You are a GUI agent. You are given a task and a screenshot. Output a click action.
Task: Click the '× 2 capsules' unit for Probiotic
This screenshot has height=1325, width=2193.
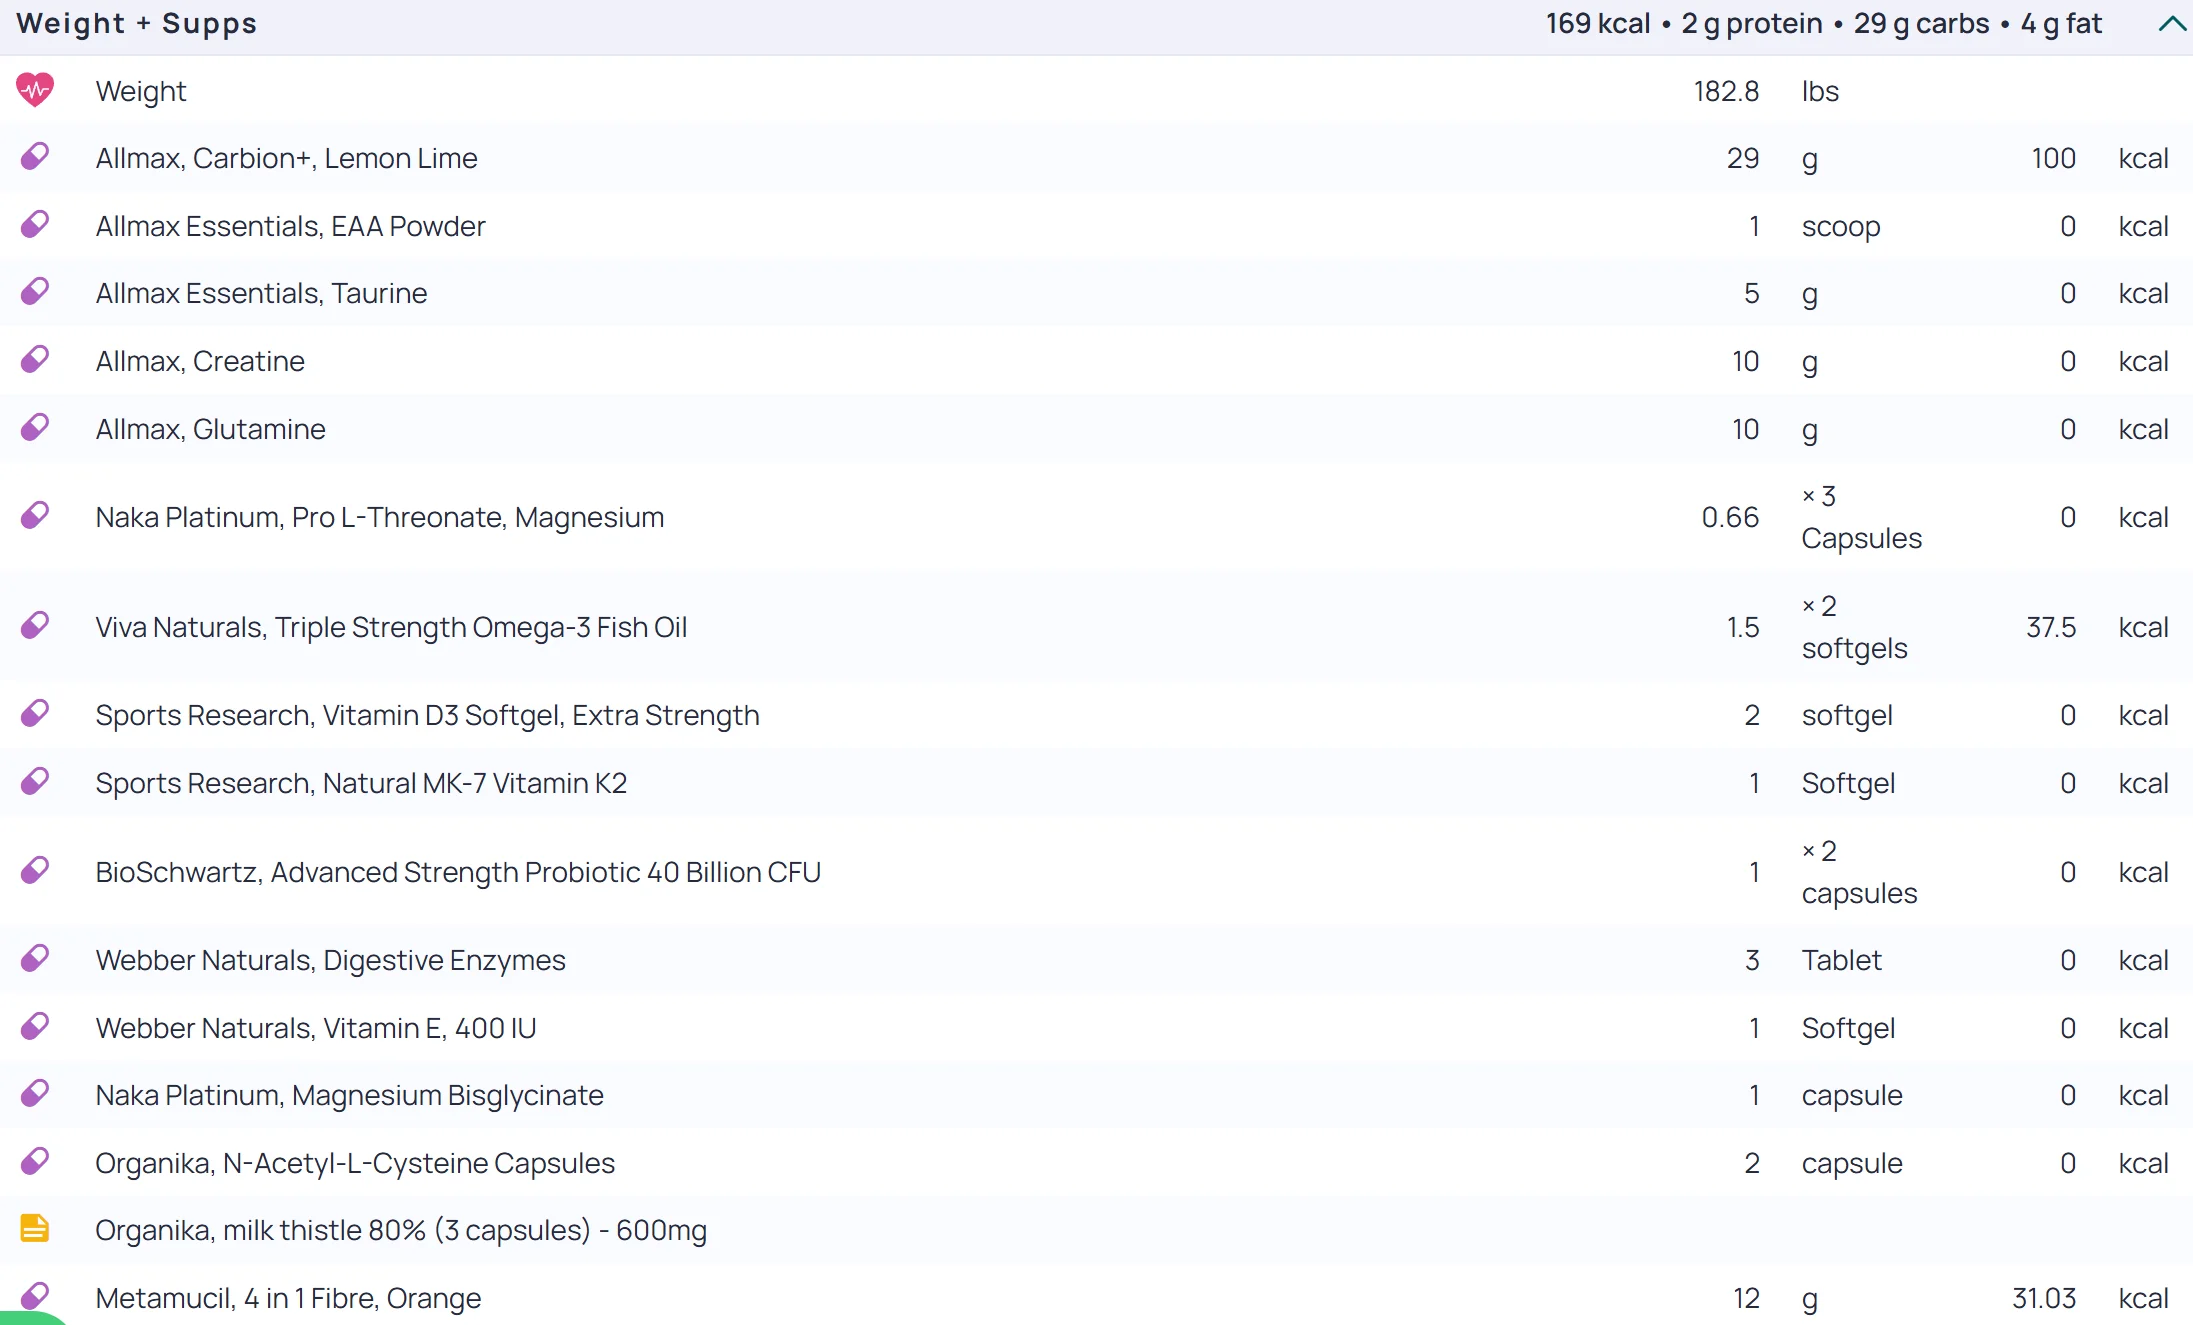(x=1859, y=872)
